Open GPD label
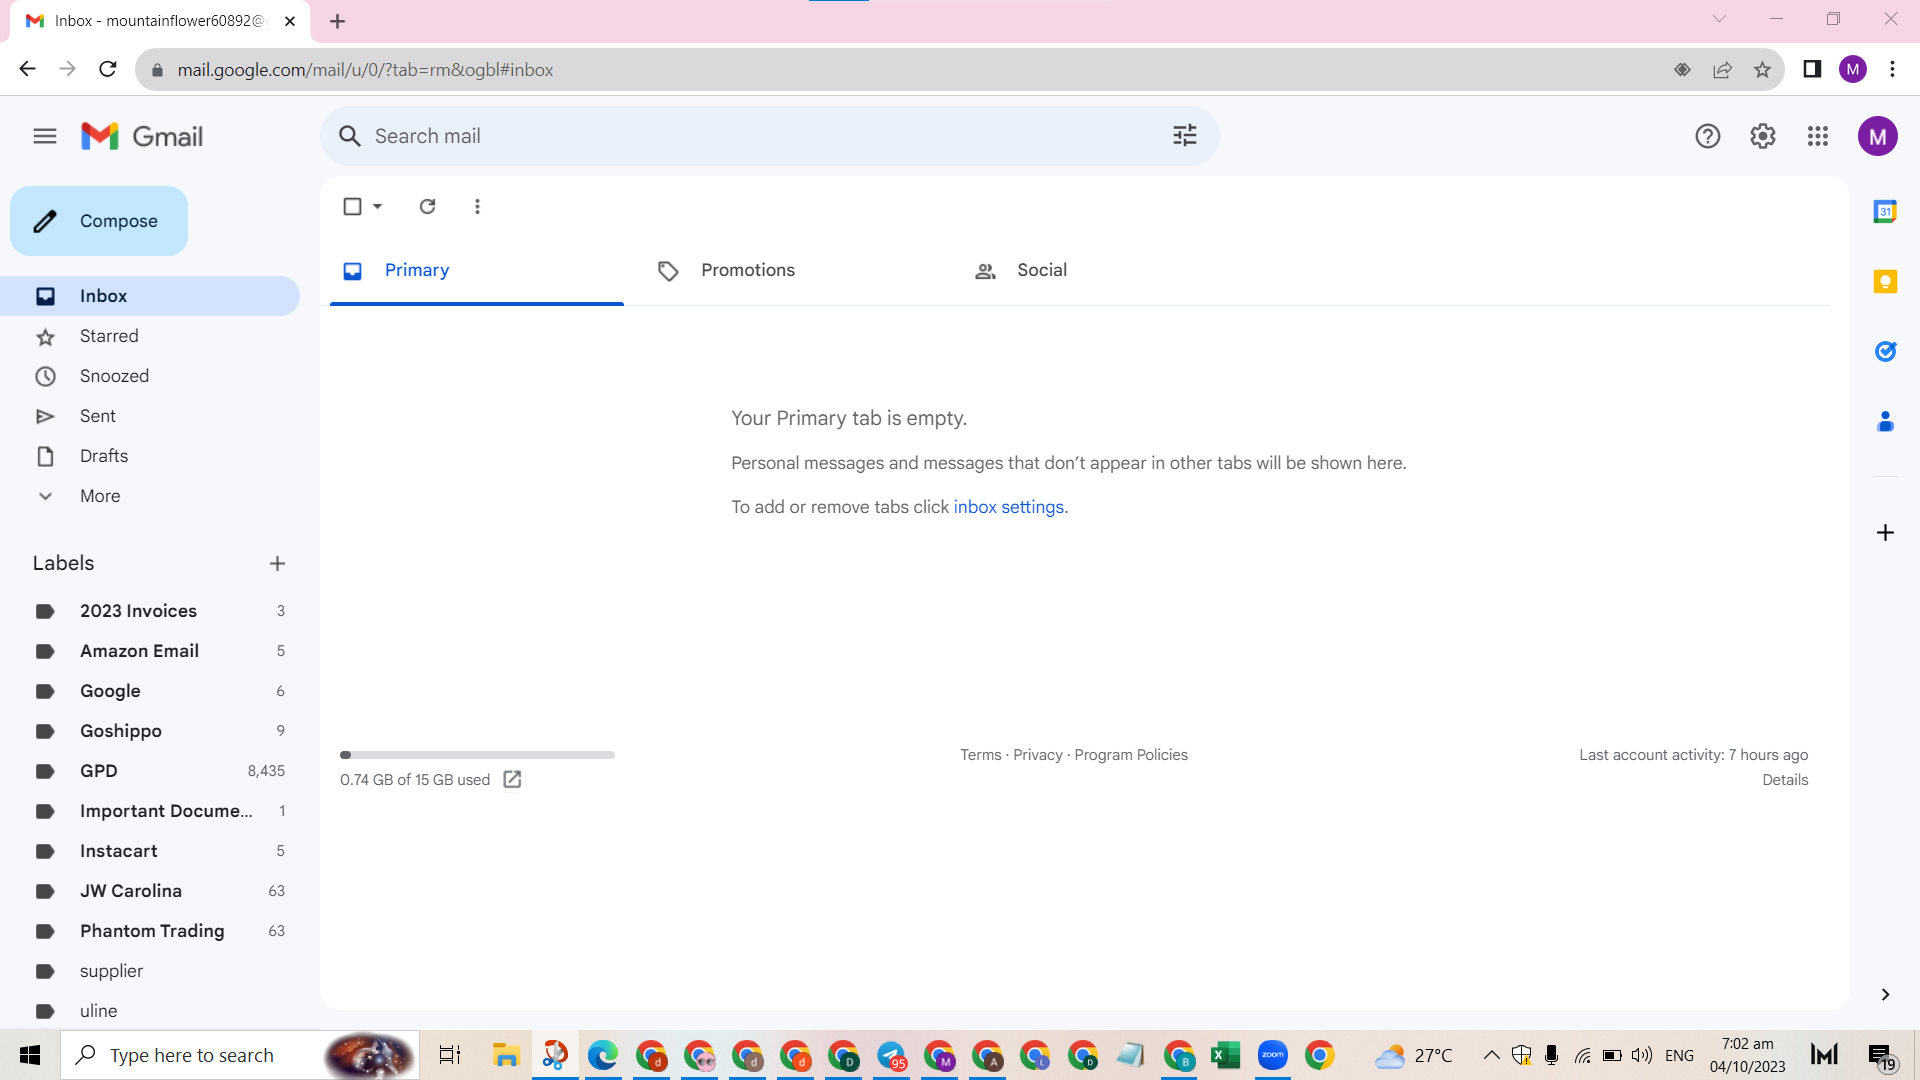This screenshot has height=1080, width=1920. click(x=150, y=771)
